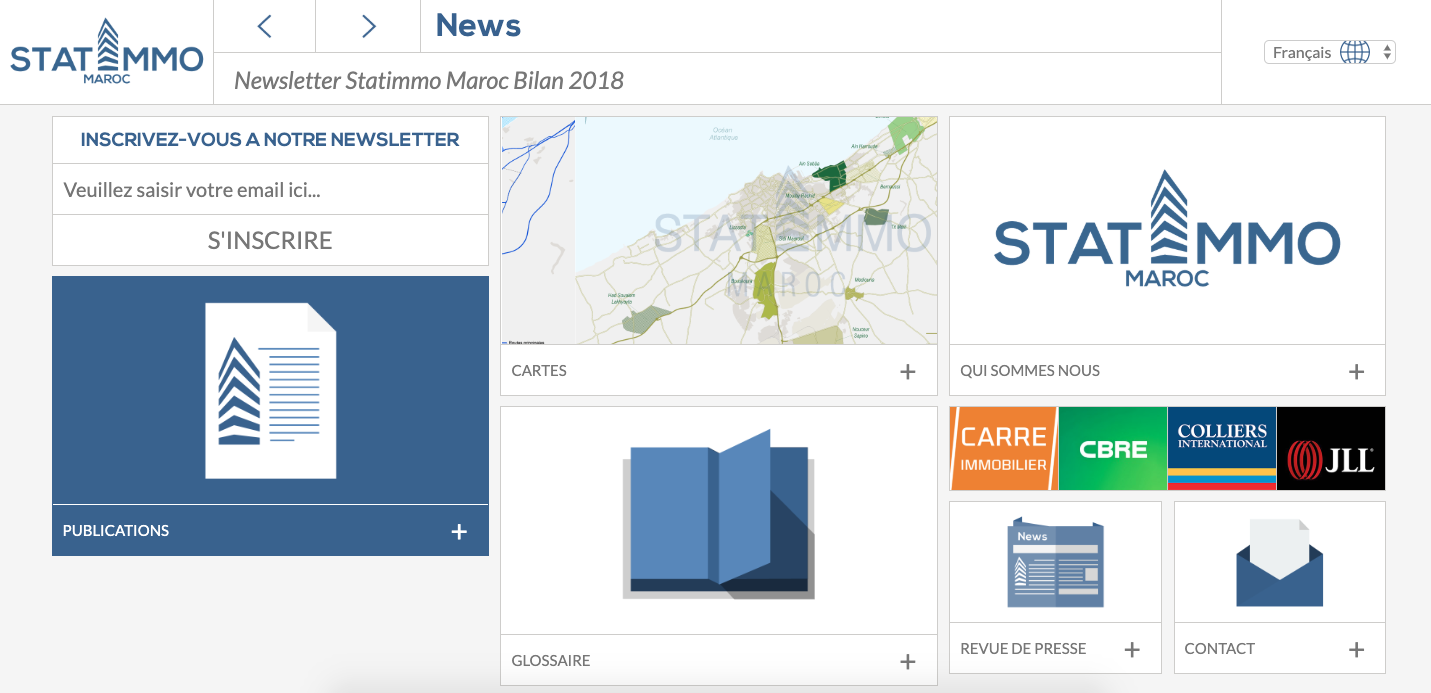Expand the Contact tile with plus
Screen dimensions: 1431x693
[1357, 649]
